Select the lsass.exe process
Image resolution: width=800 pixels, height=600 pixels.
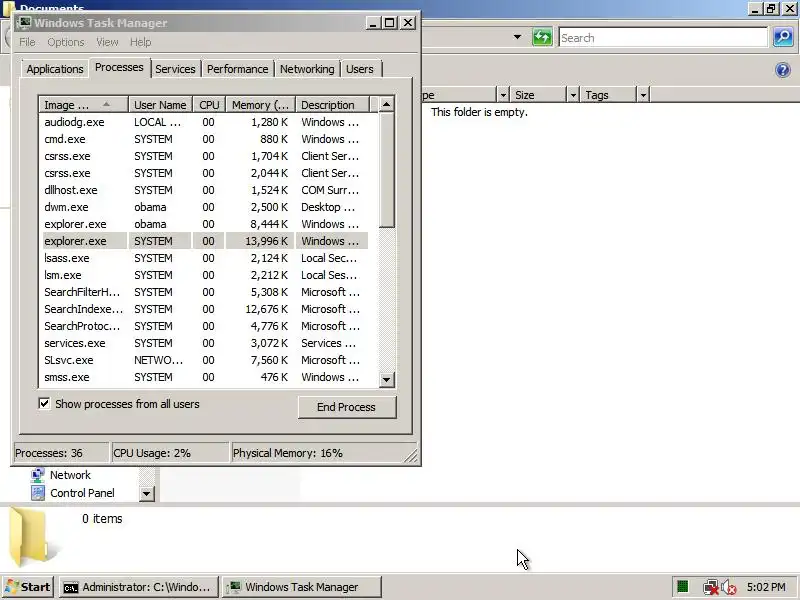pos(205,258)
